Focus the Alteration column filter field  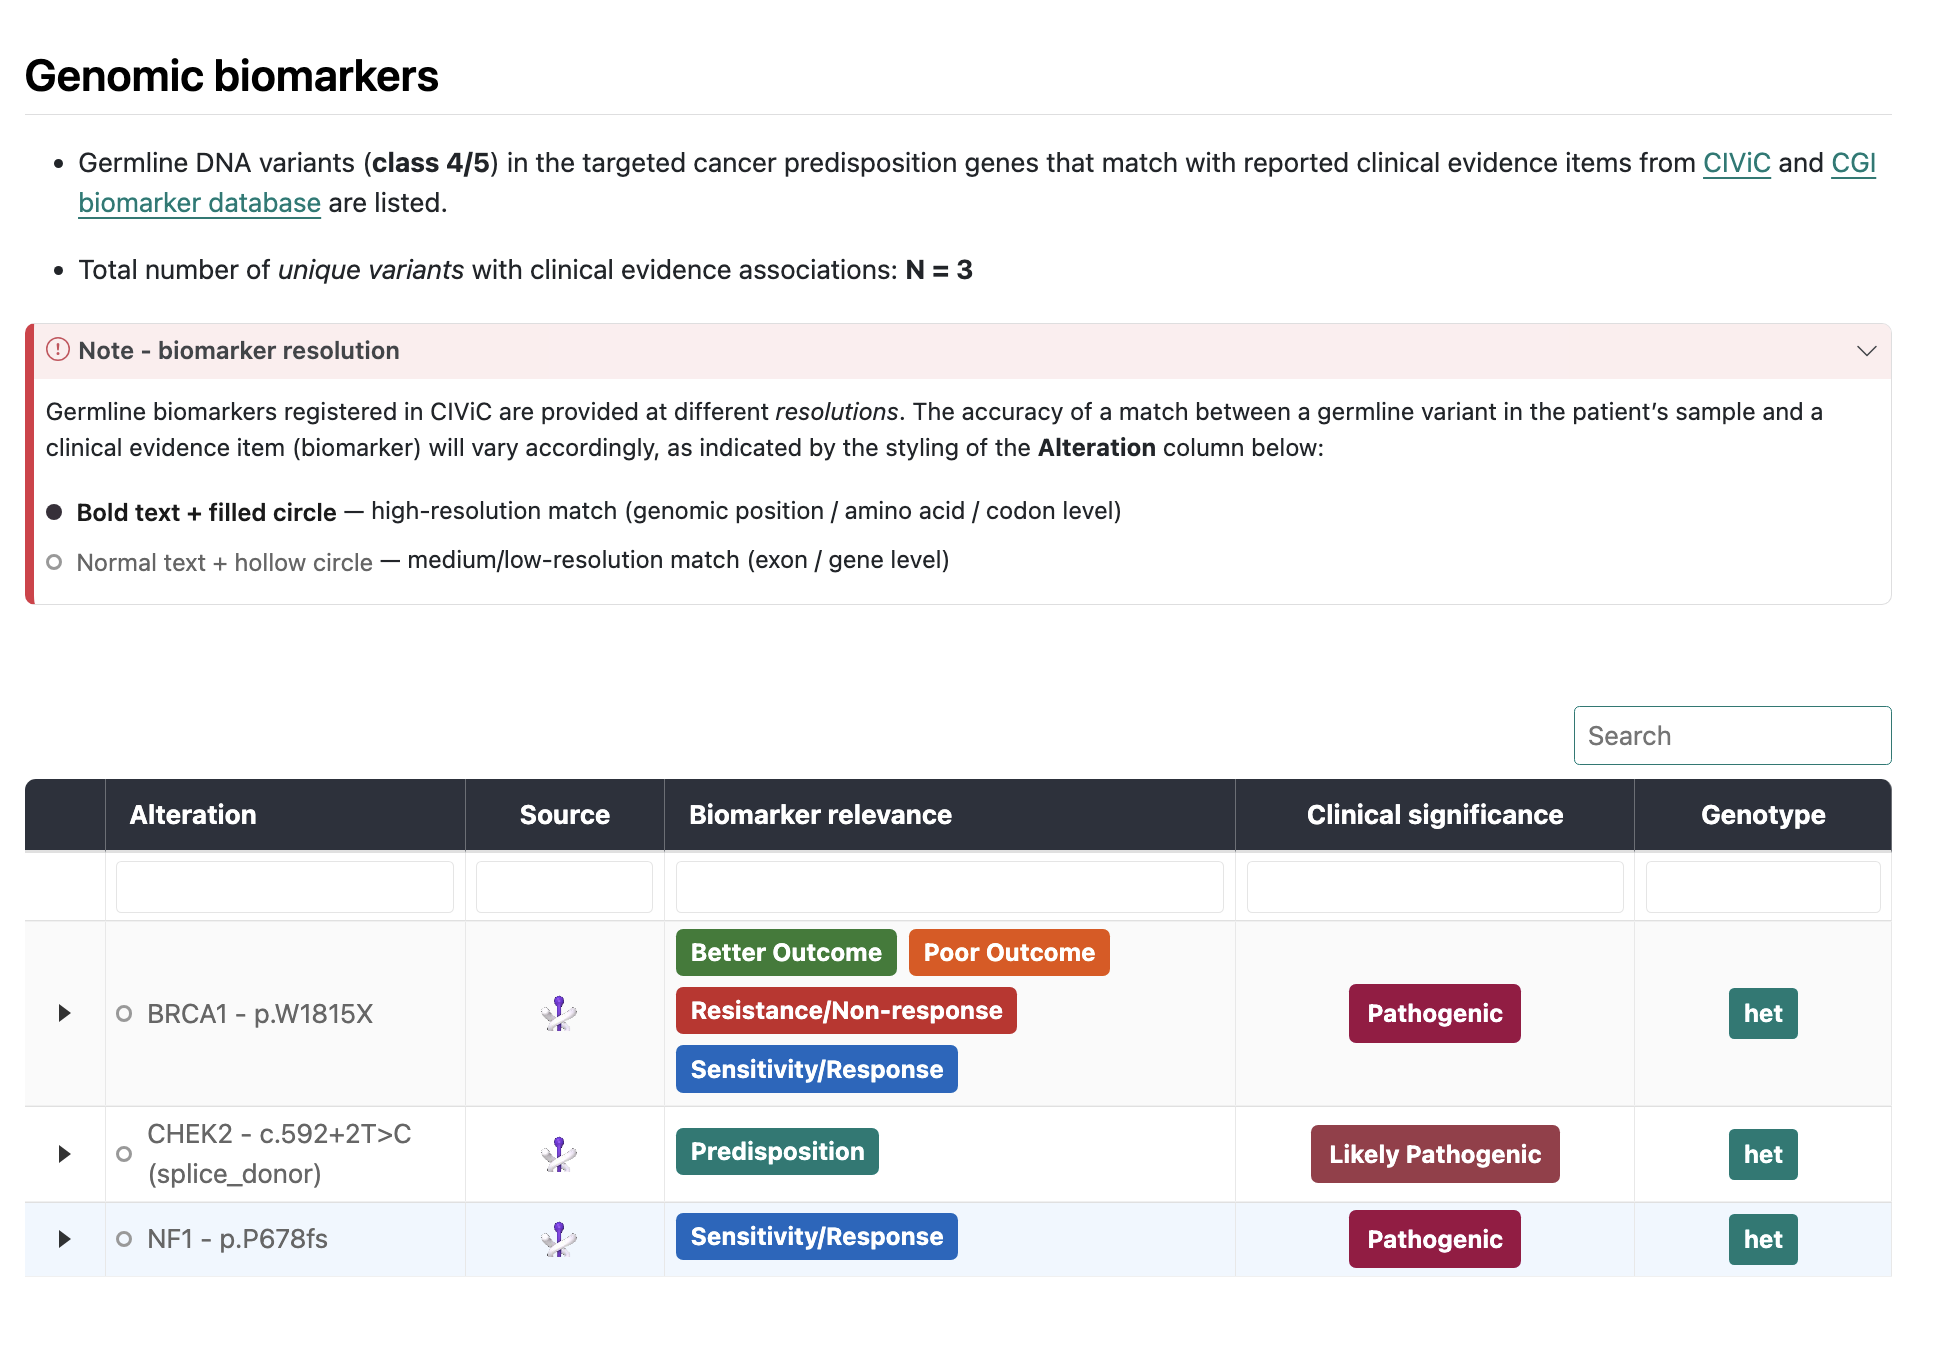[x=285, y=887]
